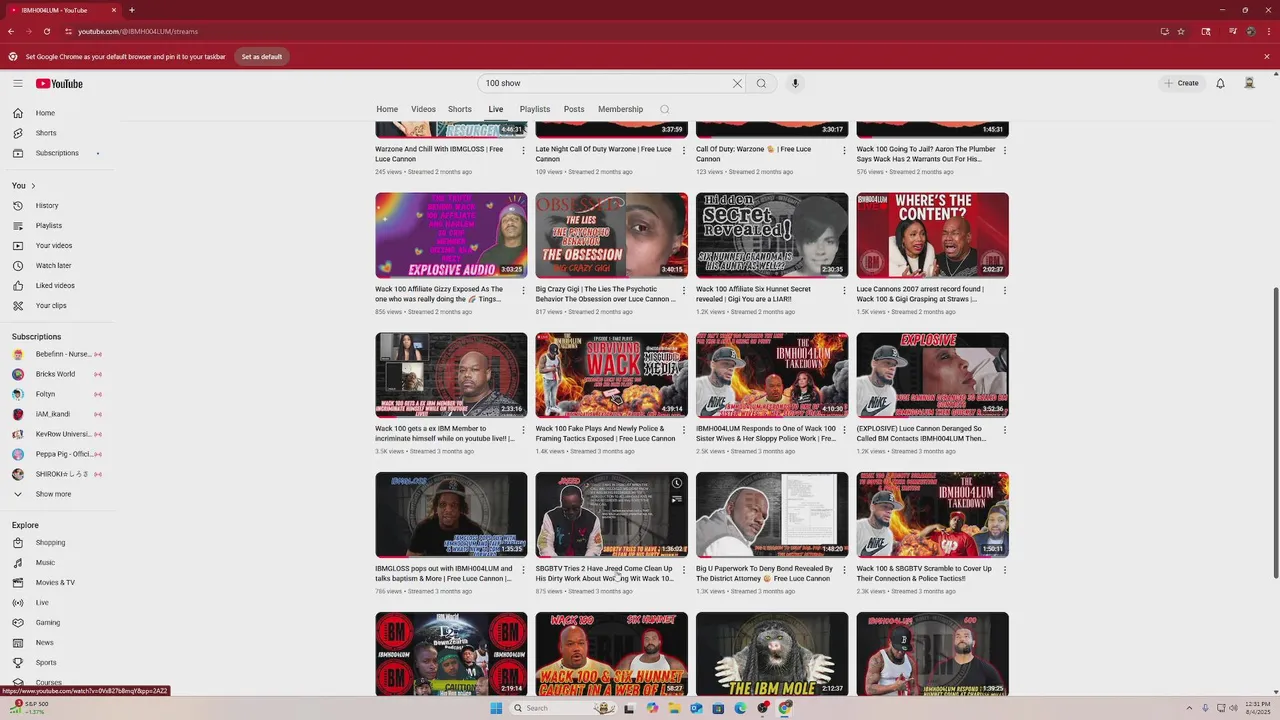Open options menu for Big Crazy Gigi video
The height and width of the screenshot is (720, 1280).
click(683, 290)
